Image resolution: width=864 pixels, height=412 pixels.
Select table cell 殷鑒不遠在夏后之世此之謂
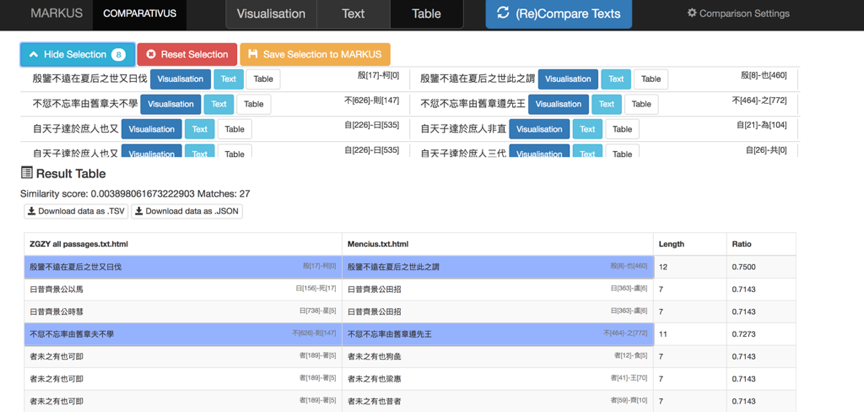pyautogui.click(x=498, y=267)
